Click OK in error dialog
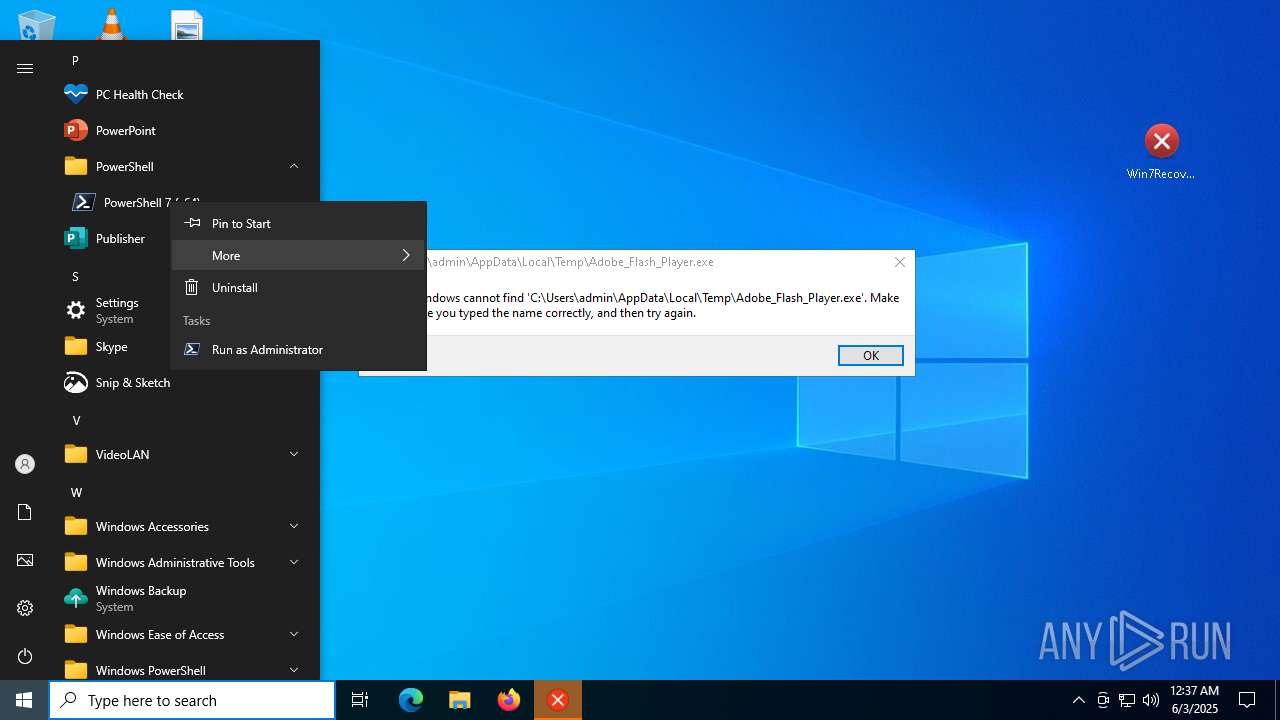This screenshot has height=720, width=1280. [x=870, y=355]
